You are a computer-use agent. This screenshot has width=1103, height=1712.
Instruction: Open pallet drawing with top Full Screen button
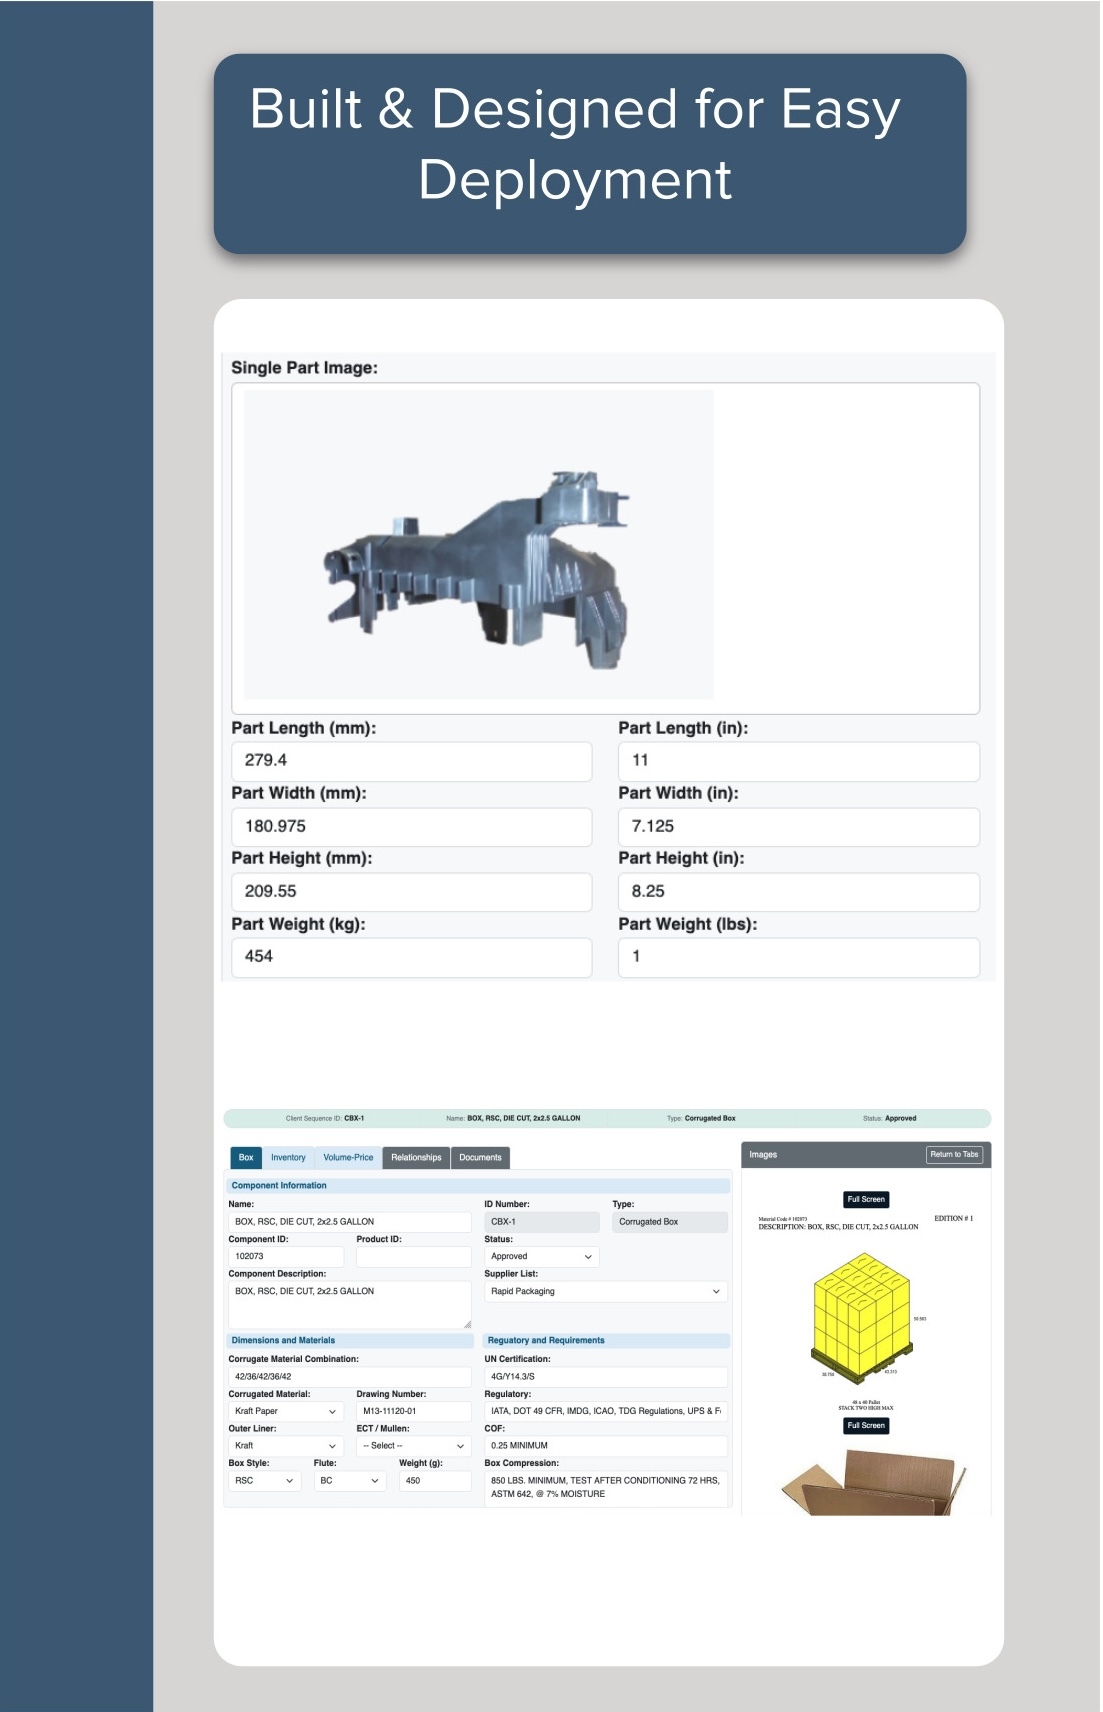point(866,1199)
